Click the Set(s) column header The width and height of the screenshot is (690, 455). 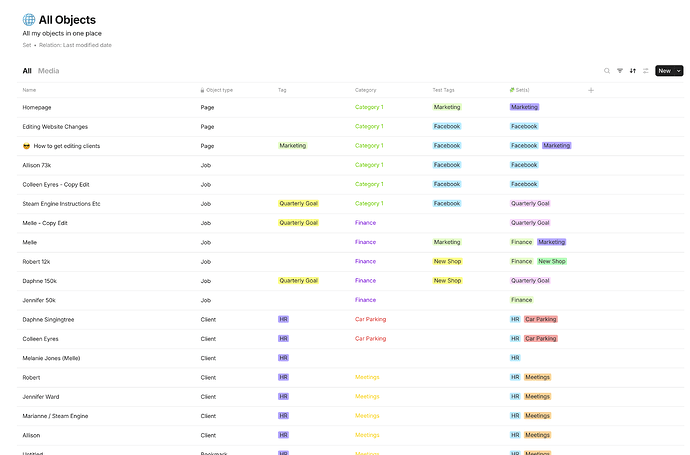pos(519,90)
